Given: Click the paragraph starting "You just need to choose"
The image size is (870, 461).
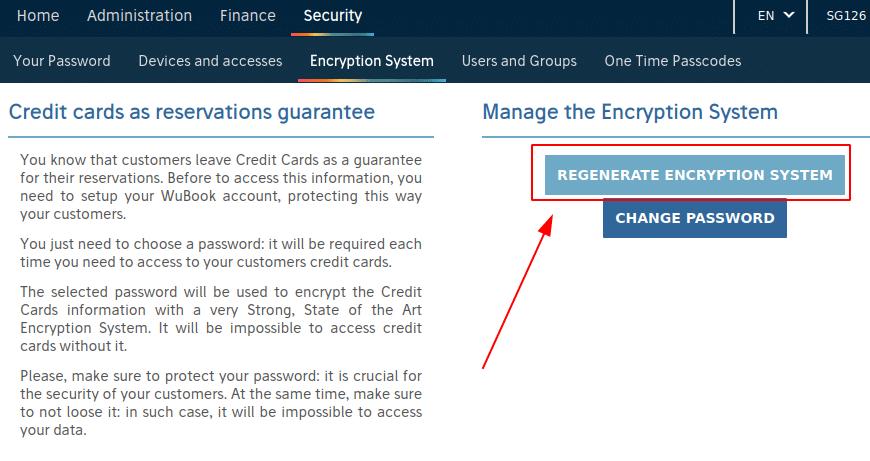Looking at the screenshot, I should point(221,253).
